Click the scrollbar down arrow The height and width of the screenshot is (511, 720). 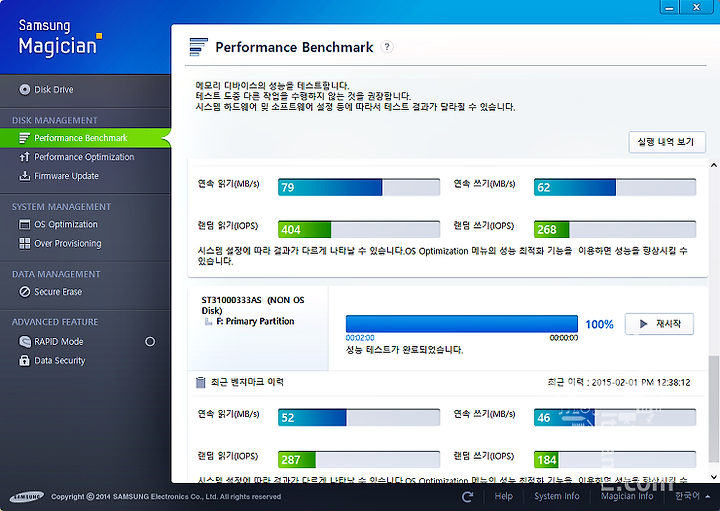click(x=714, y=477)
